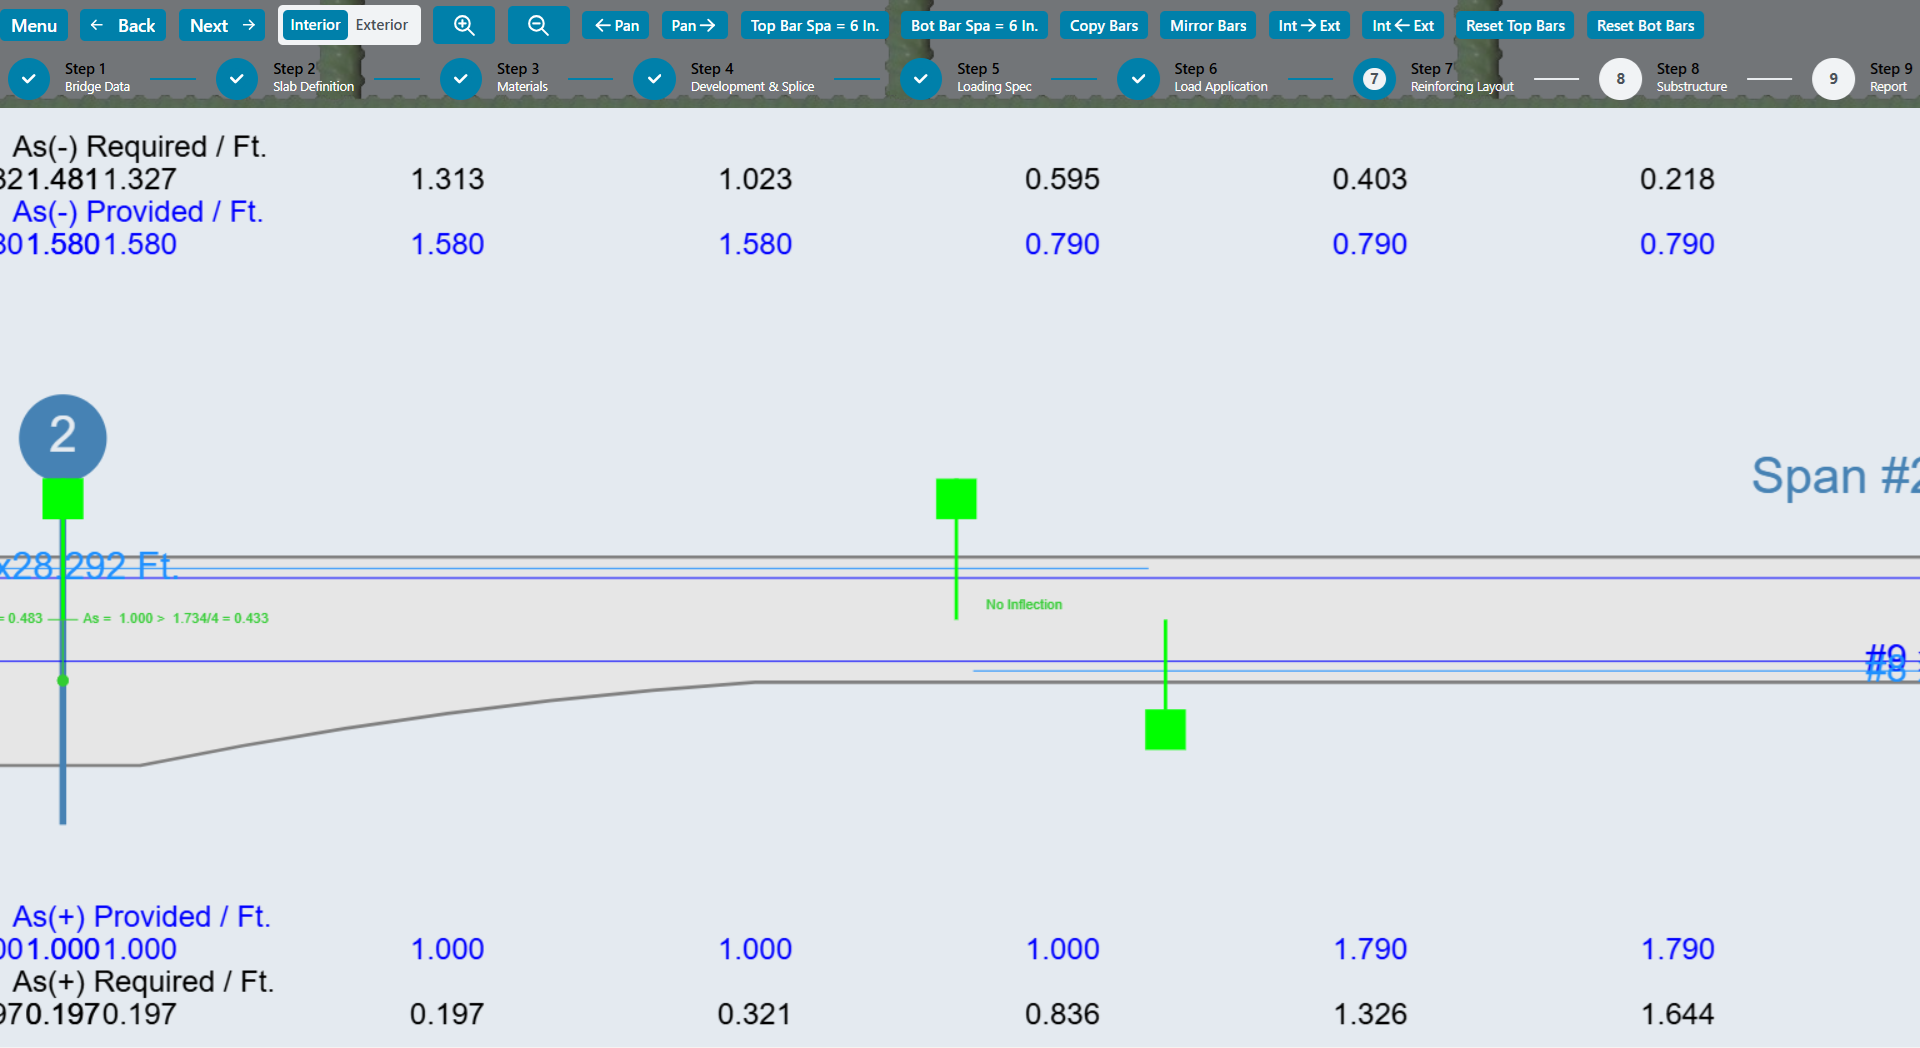Viewport: 1920px width, 1048px height.
Task: Click the zoom out magnifier icon
Action: [538, 26]
